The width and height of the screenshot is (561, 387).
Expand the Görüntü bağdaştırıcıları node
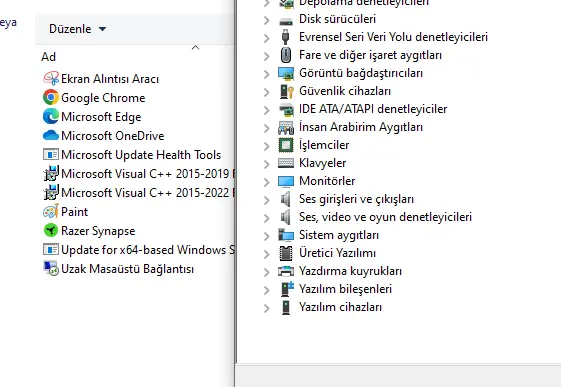tap(267, 74)
